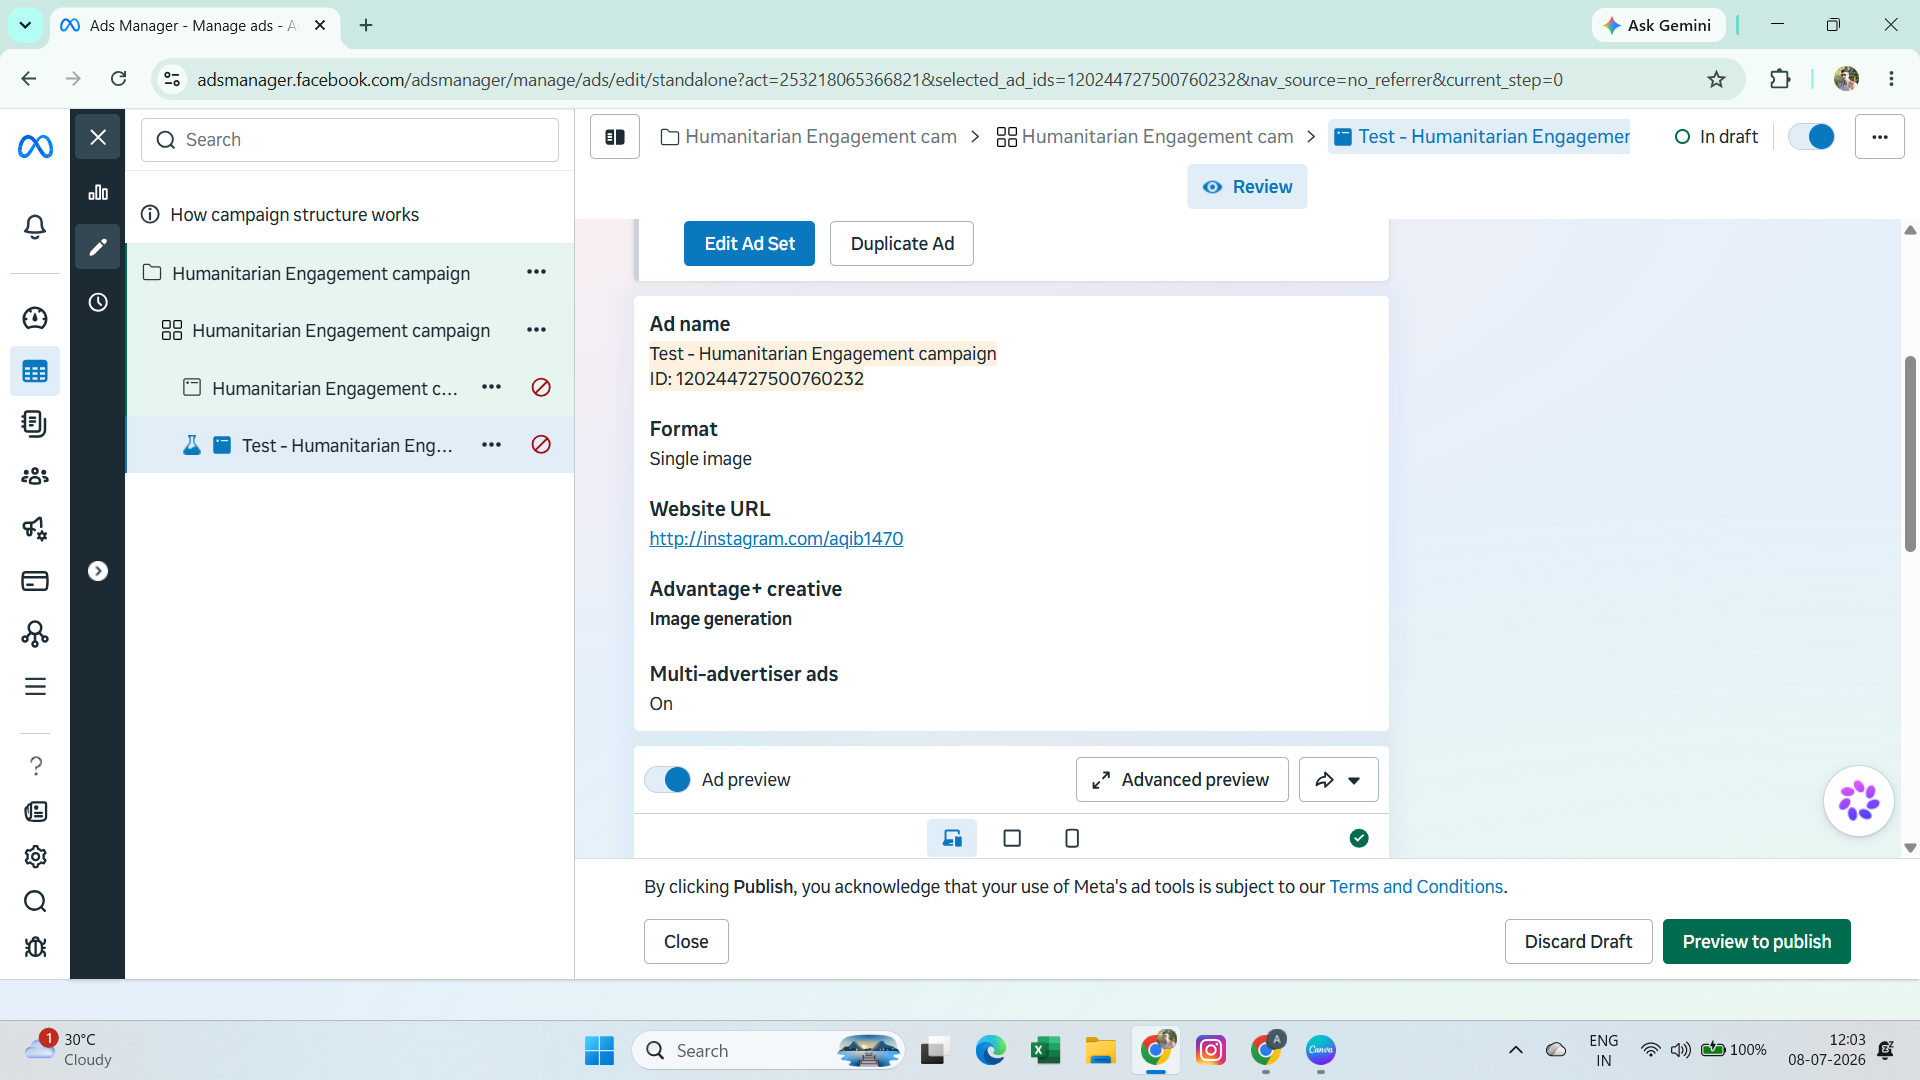Open the Billing card icon
1920x1080 pixels.
(x=35, y=581)
